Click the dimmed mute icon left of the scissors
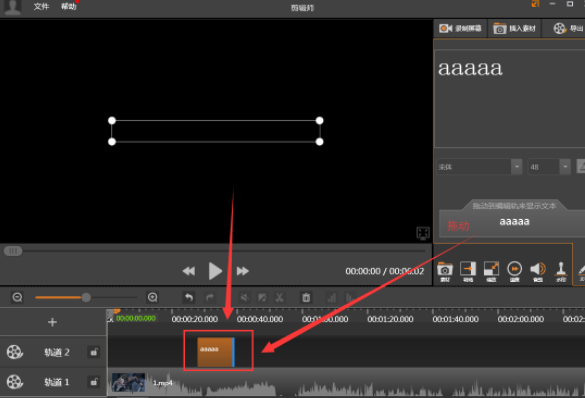The image size is (585, 398). click(x=244, y=297)
